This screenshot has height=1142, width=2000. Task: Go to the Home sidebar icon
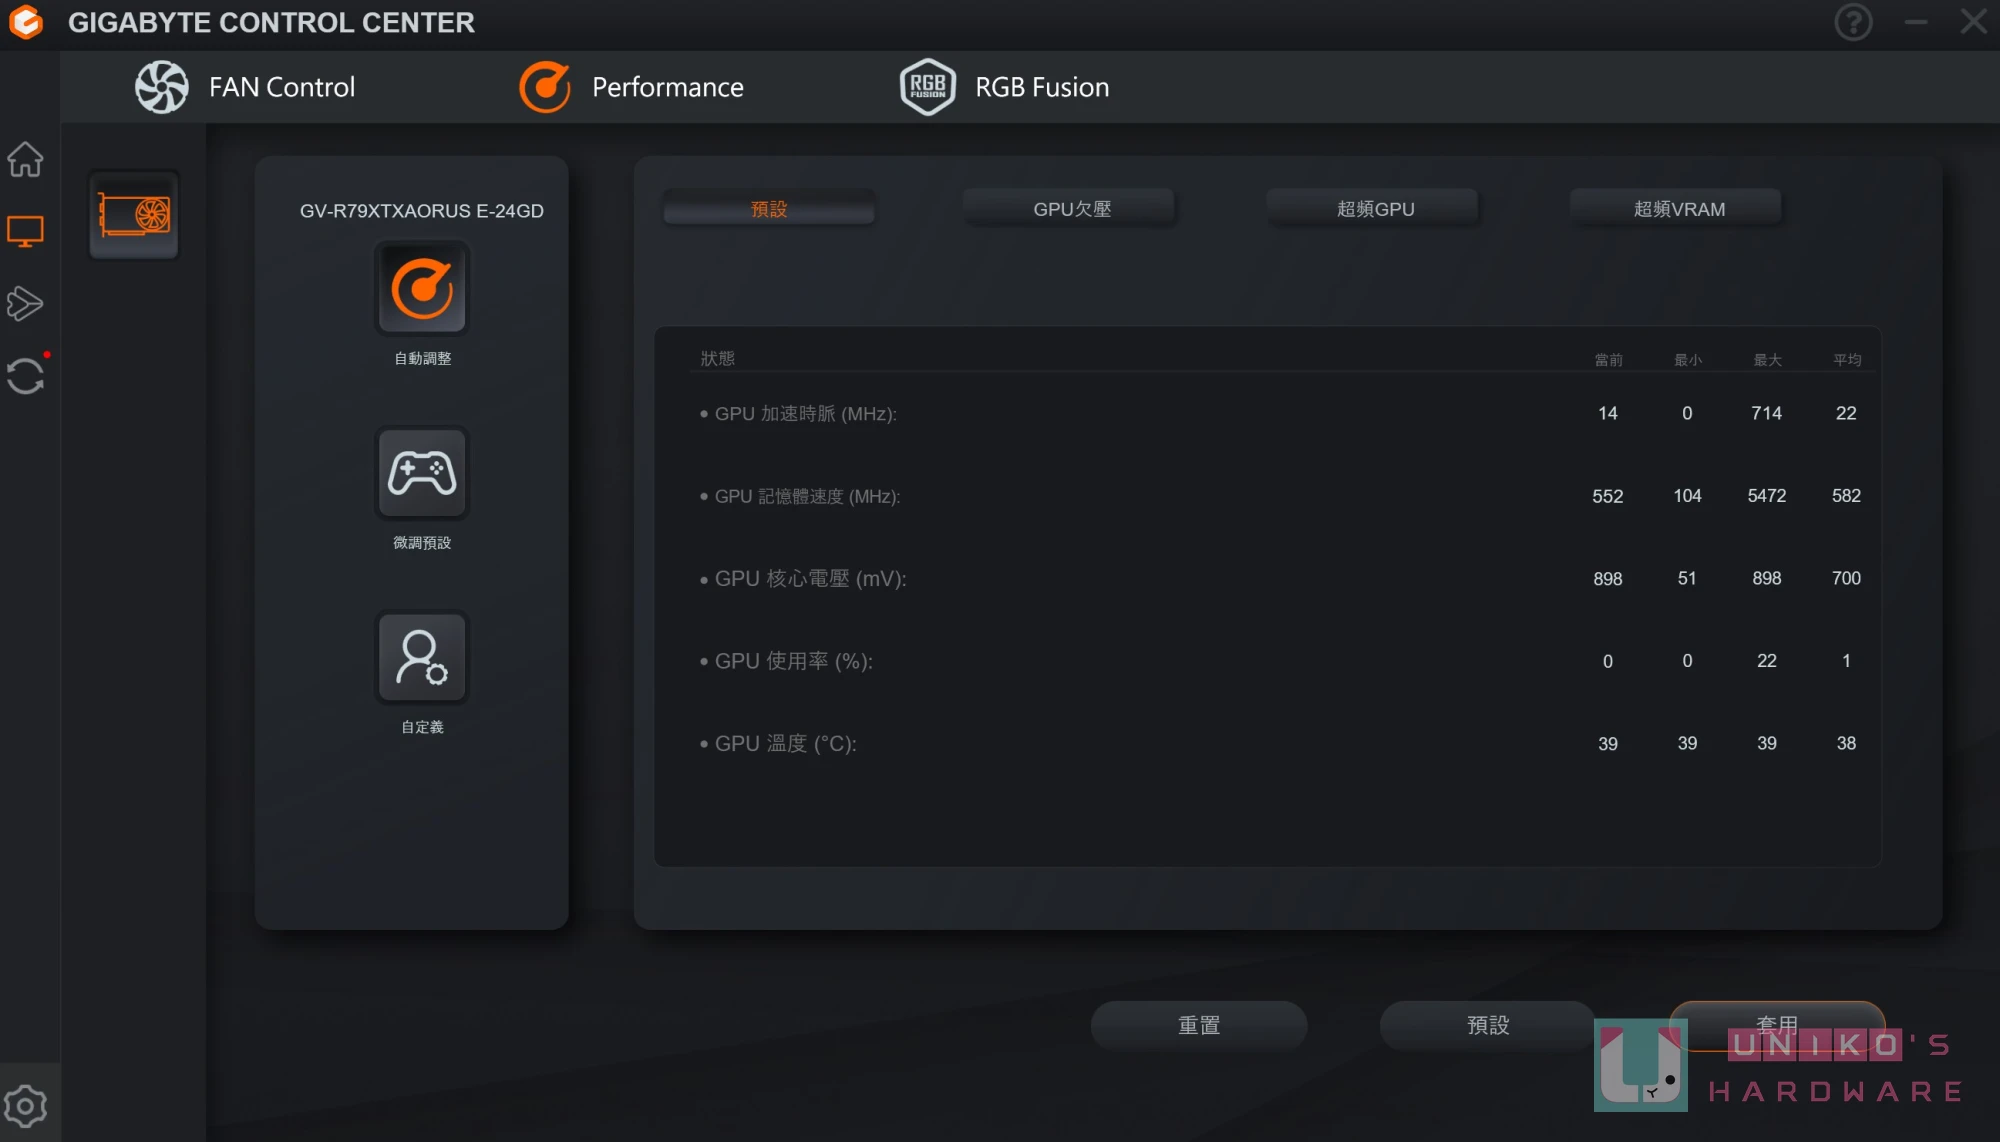(26, 159)
